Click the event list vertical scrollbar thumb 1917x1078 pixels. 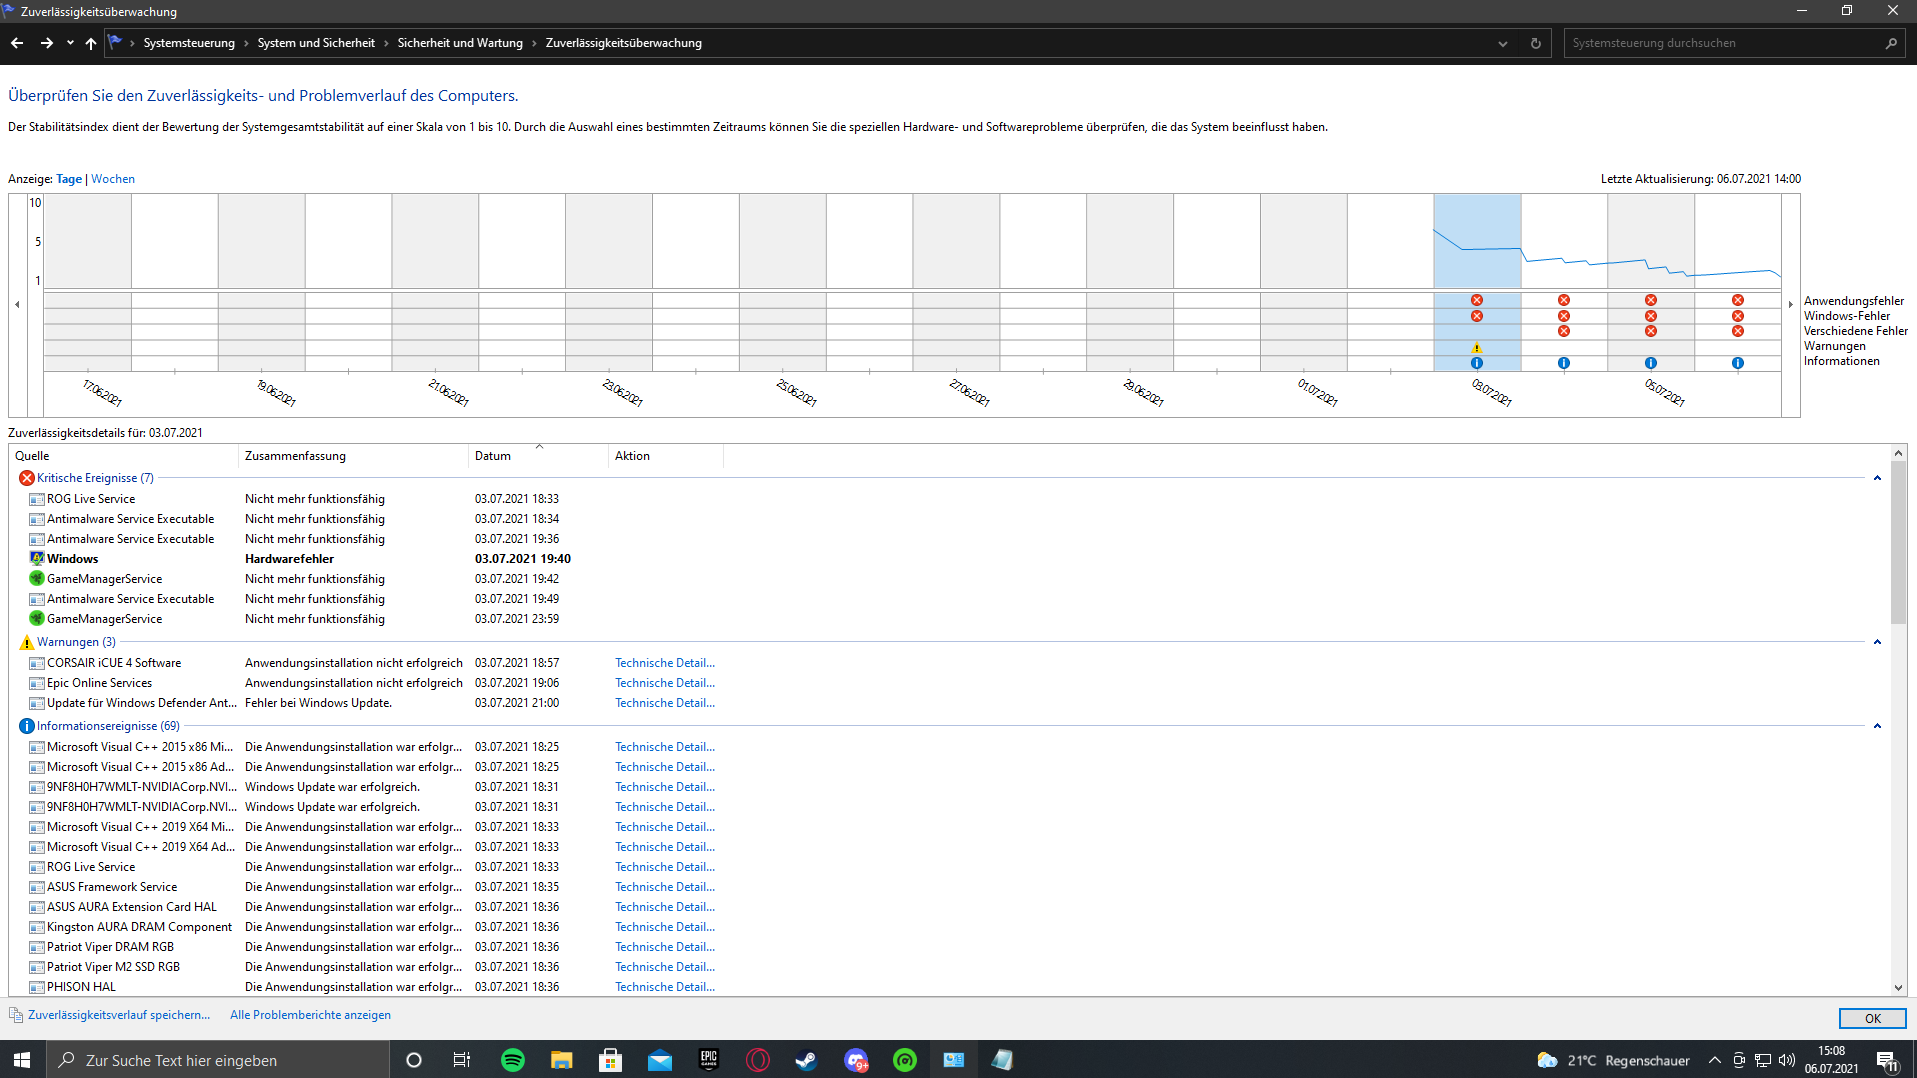(x=1898, y=542)
